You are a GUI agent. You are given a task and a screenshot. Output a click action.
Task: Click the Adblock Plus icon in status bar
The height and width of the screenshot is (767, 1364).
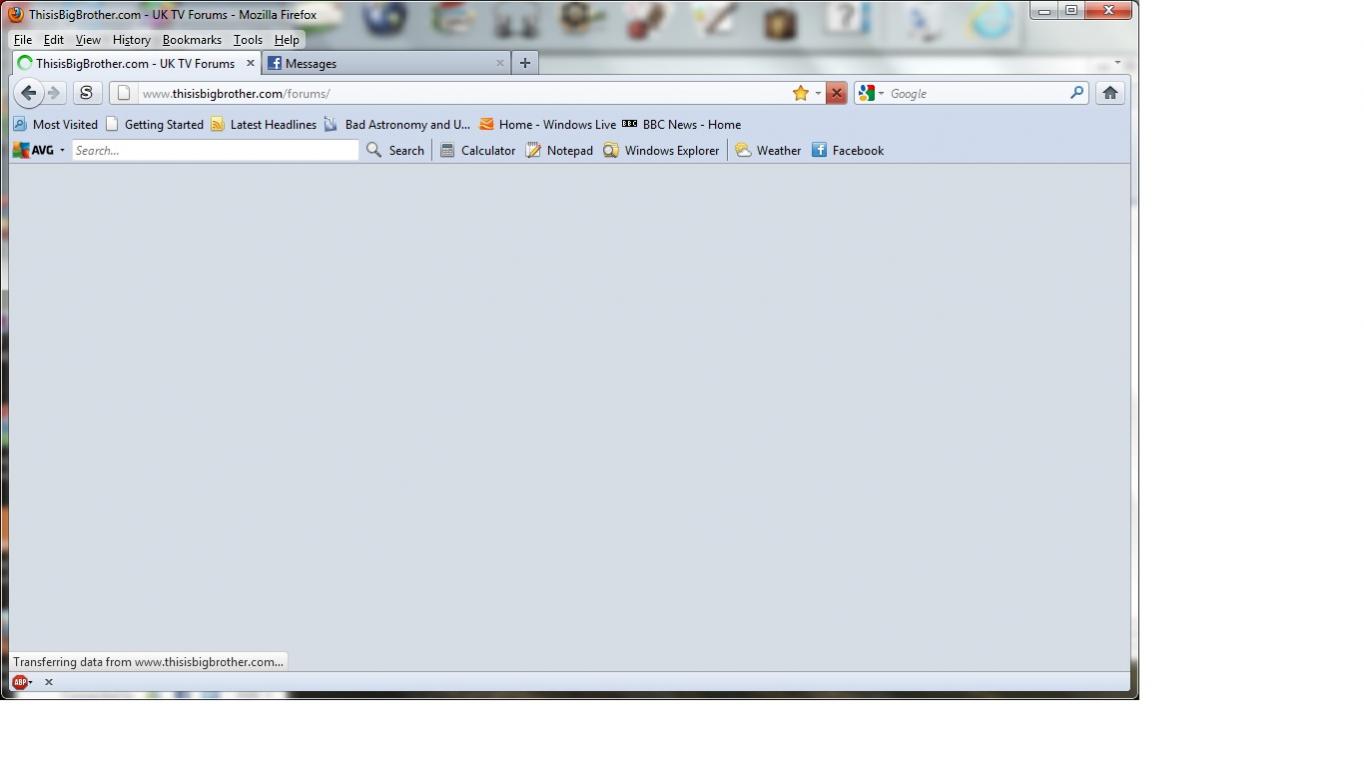click(x=19, y=682)
